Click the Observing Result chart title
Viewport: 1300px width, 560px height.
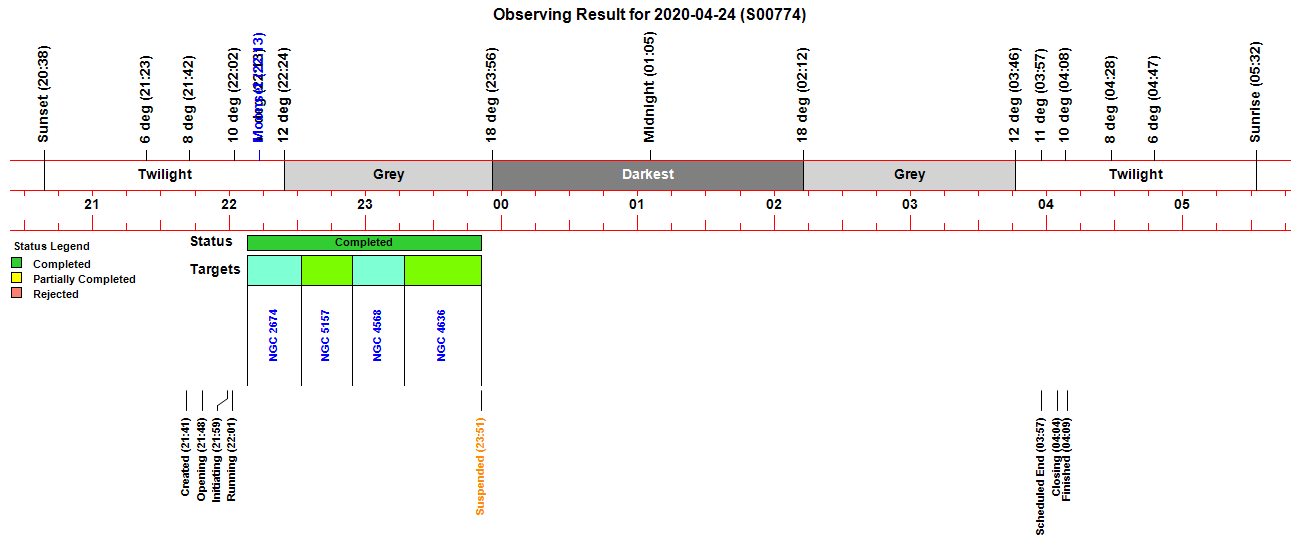[650, 15]
